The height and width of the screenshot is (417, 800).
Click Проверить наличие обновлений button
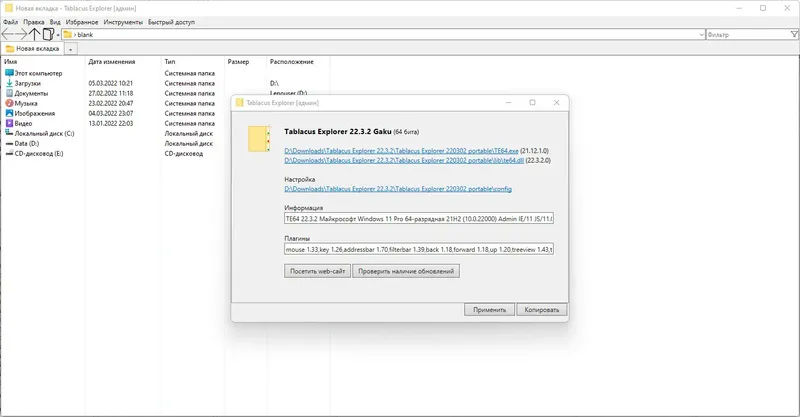point(406,272)
